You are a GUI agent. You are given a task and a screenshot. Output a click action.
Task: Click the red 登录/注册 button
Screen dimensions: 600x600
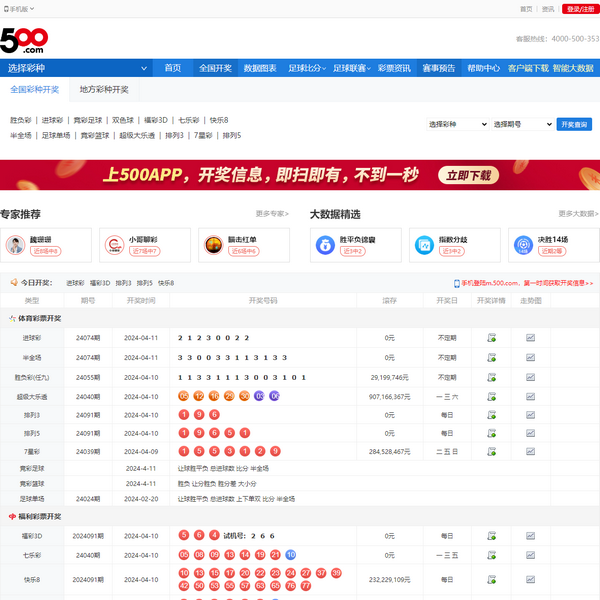579,8
